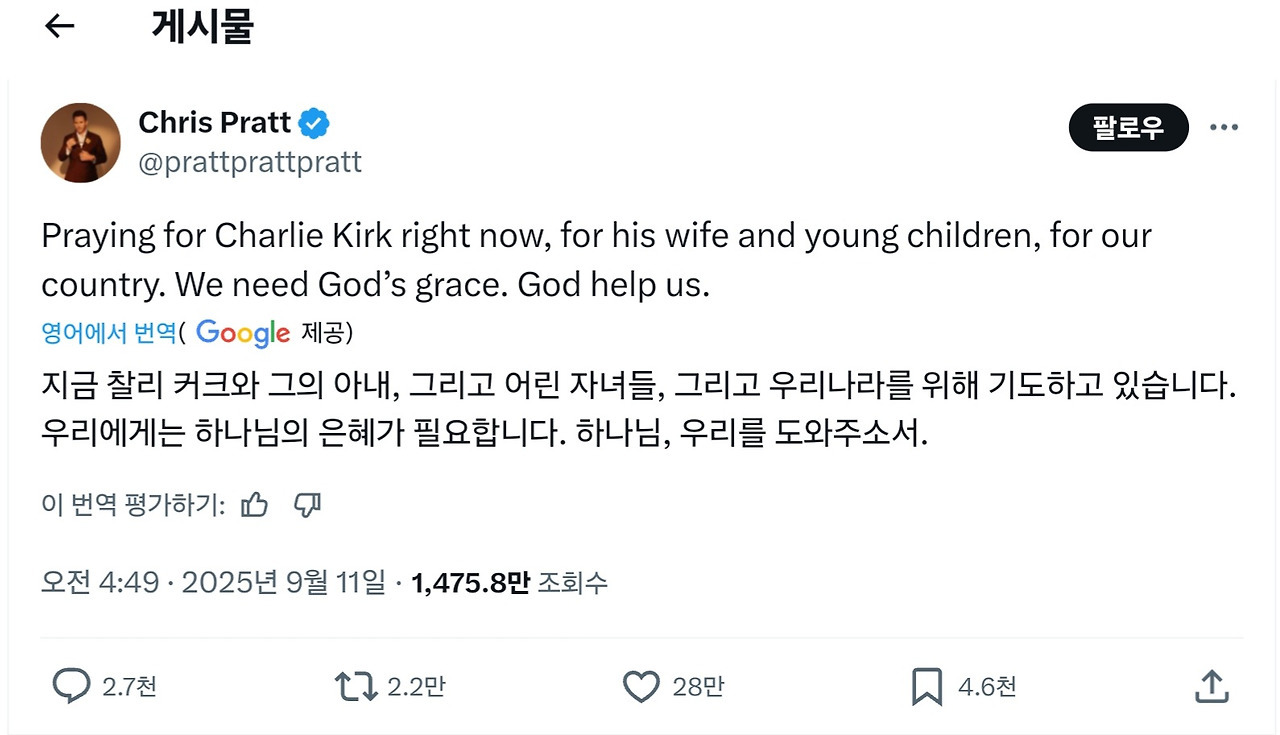Follow Chris Pratt with the 팔로우 button
Image resolution: width=1280 pixels, height=735 pixels.
click(1128, 127)
